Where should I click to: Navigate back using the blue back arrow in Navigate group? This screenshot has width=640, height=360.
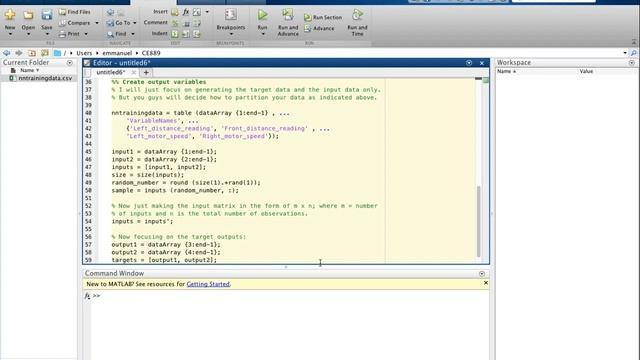tap(110, 12)
